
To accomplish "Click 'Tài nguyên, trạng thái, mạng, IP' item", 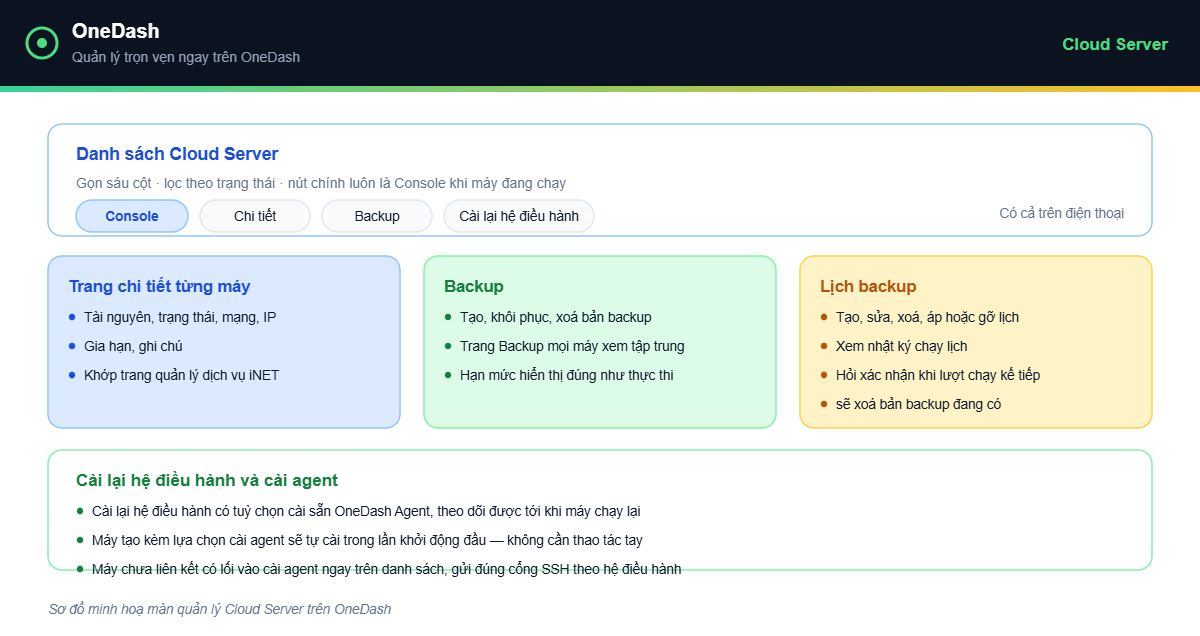I will (180, 317).
